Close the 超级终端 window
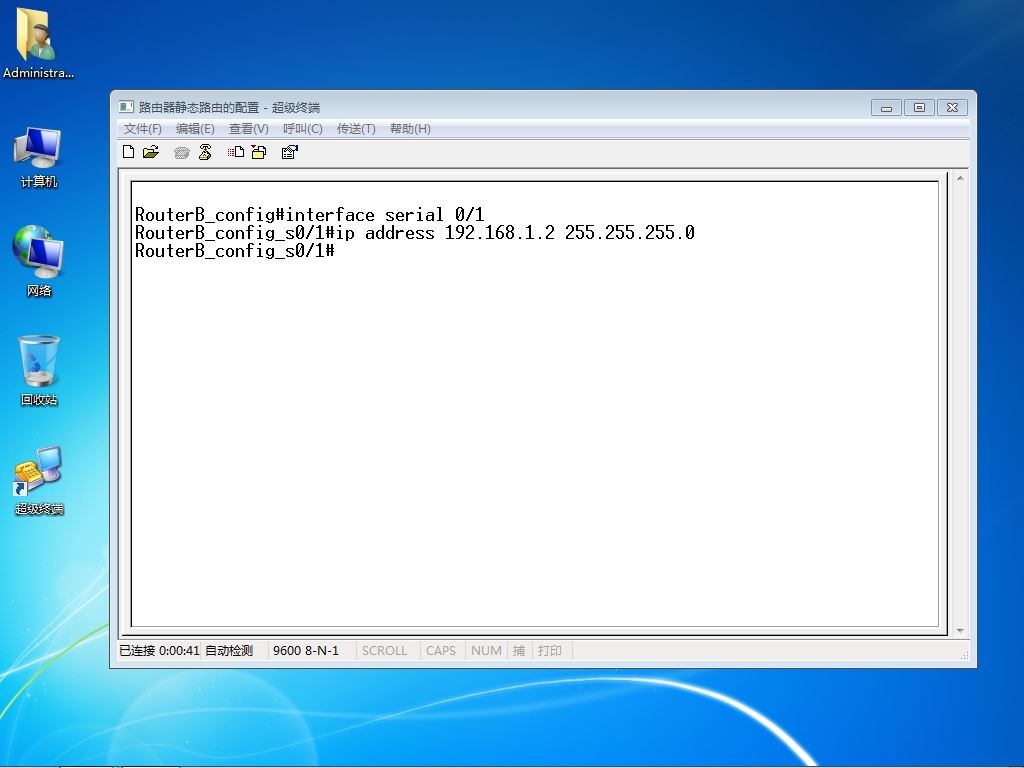Viewport: 1024px width, 768px height. tap(953, 108)
